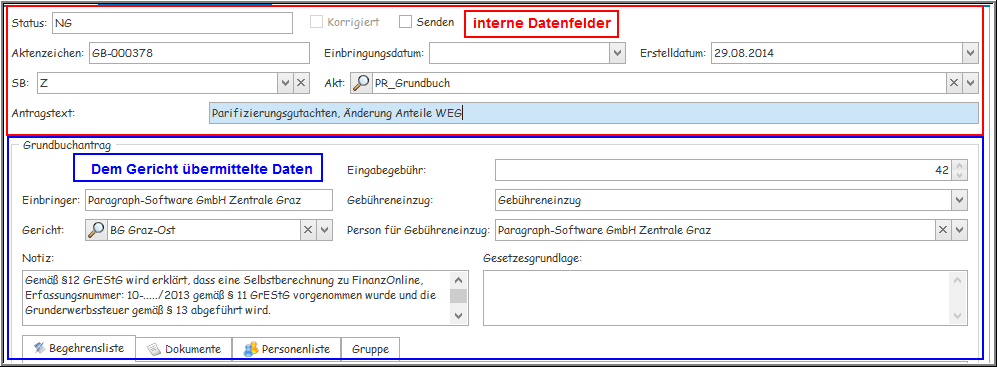
Task: Open the Personenliste tab with people icon
Action: coord(287,349)
